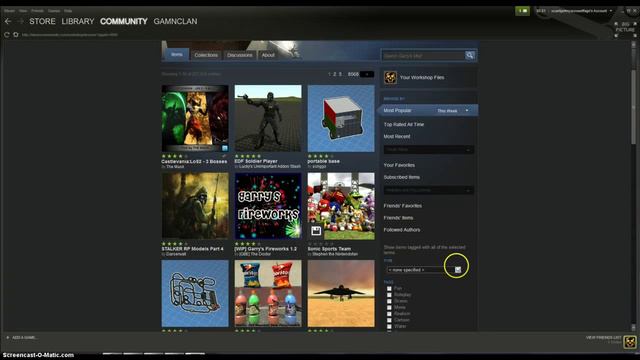This screenshot has height=360, width=640.
Task: Click the save icon on Sonic Sports Team
Action: tap(316, 231)
